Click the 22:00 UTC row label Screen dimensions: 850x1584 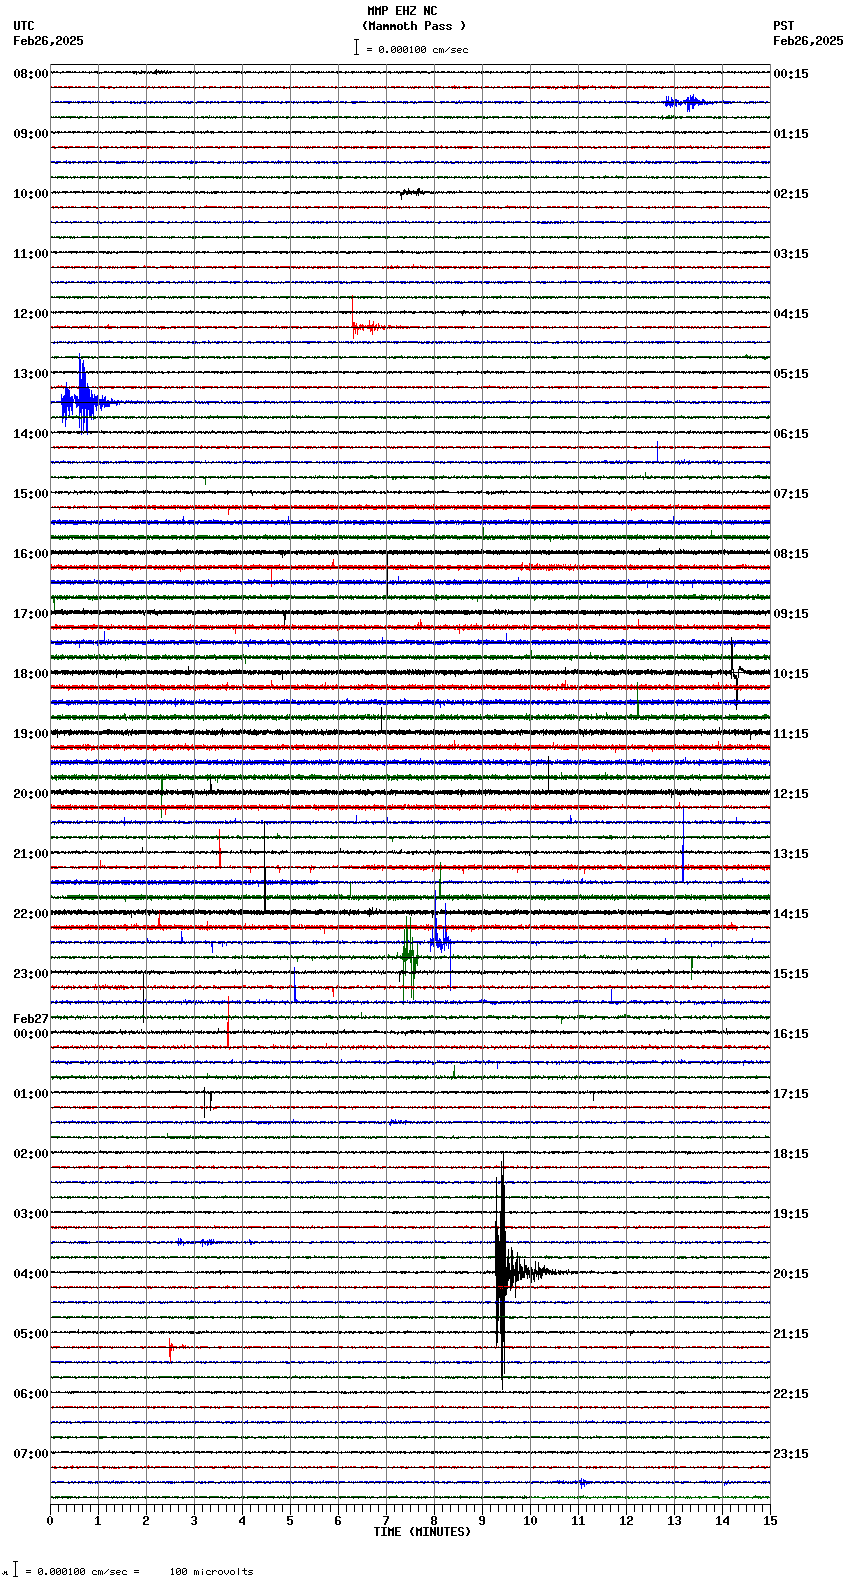tap(30, 914)
